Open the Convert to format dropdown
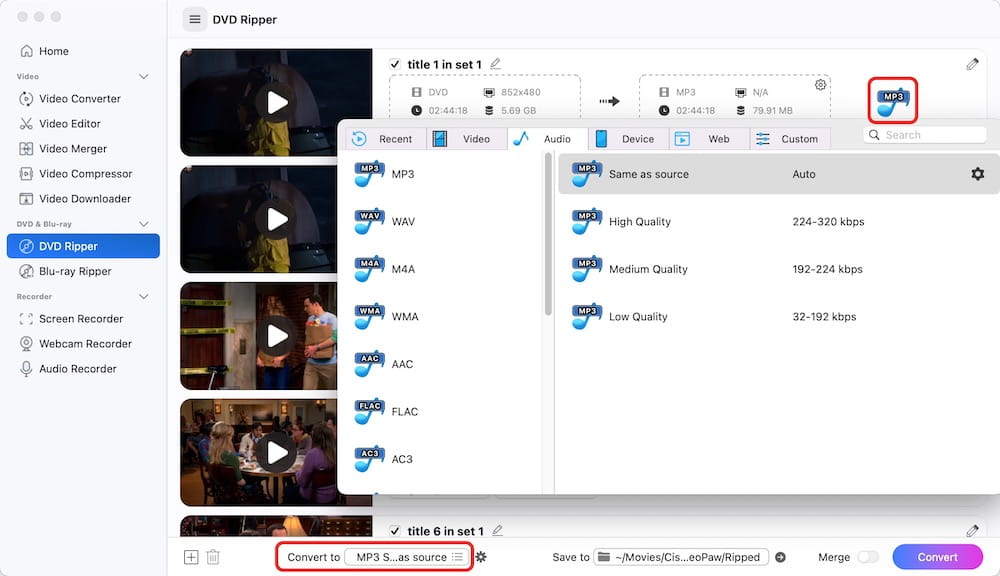The width and height of the screenshot is (1000, 576). (x=406, y=557)
